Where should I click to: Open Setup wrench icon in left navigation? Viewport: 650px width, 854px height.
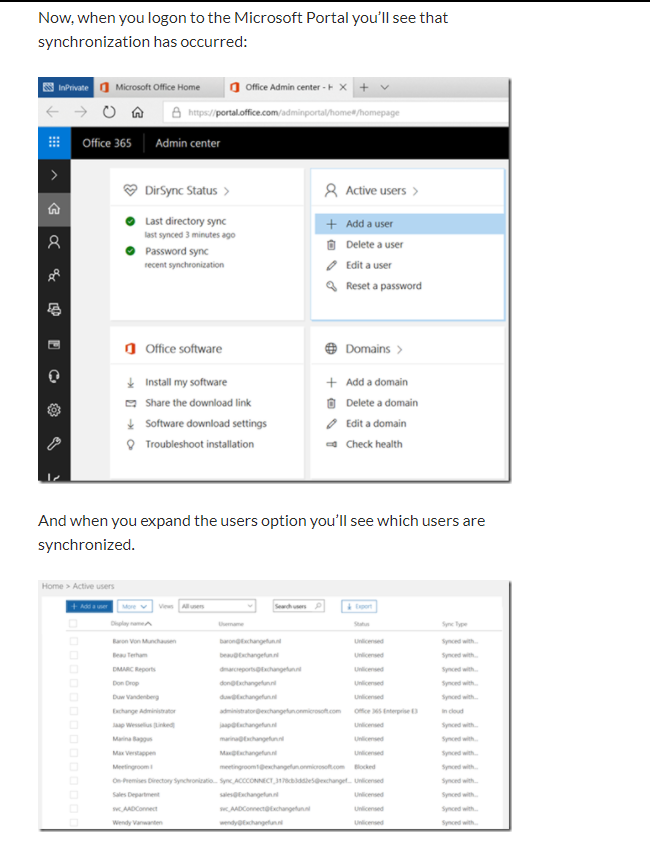(54, 443)
